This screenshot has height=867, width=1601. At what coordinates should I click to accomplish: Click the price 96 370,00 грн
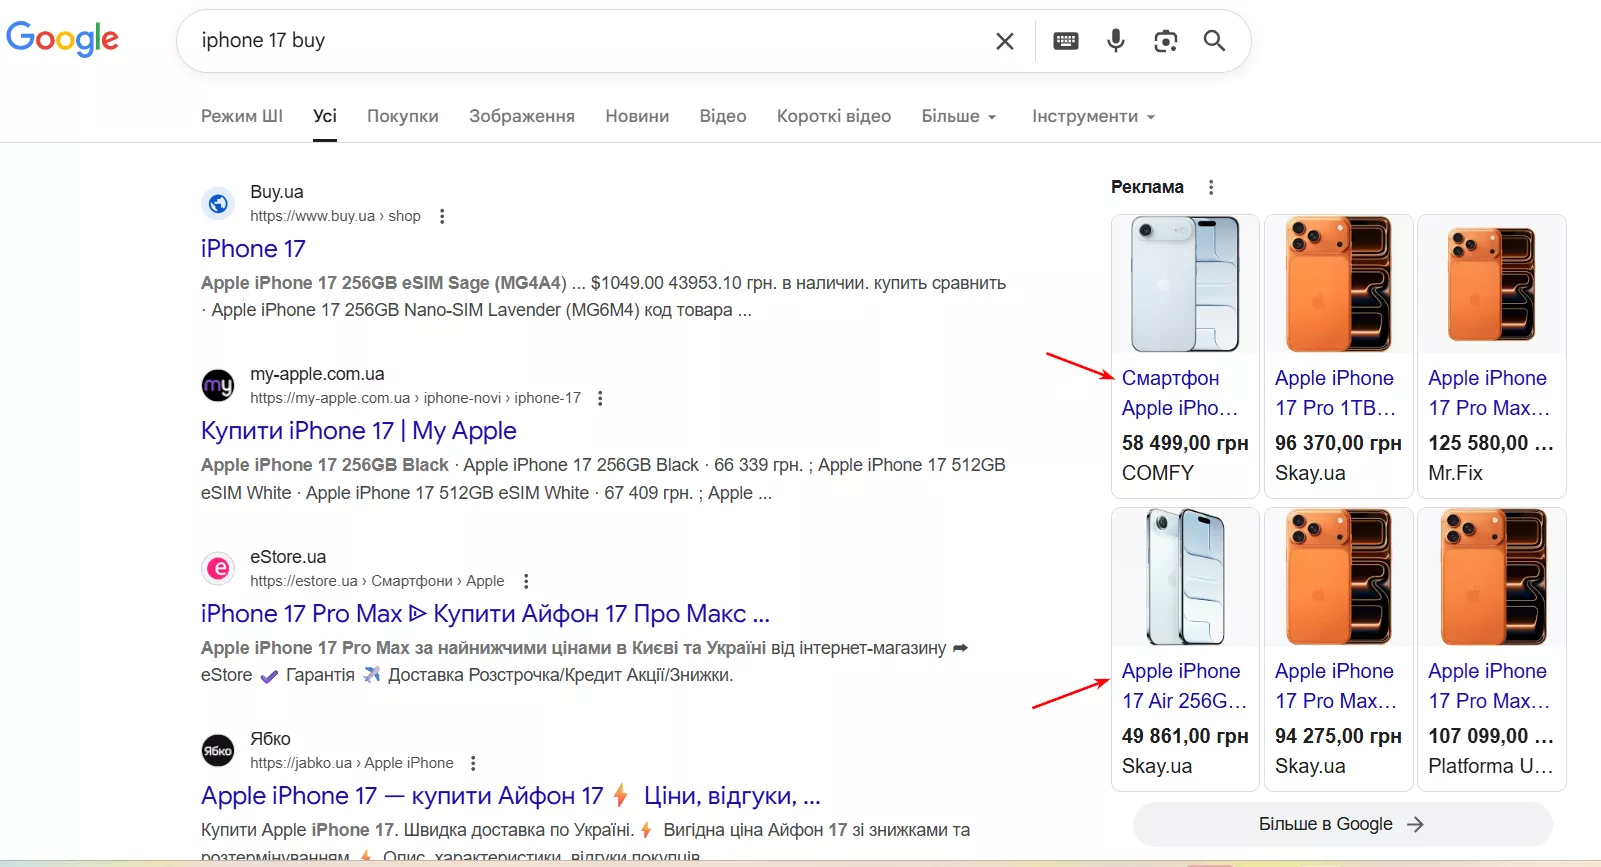click(x=1338, y=443)
